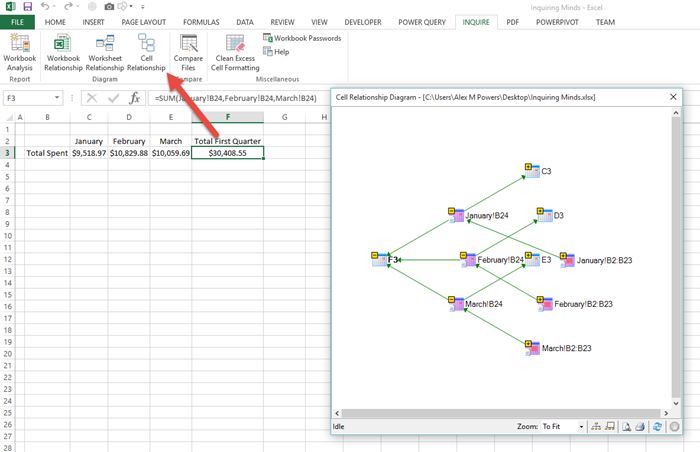
Task: Open the Zoom 'To Fit' dropdown
Action: click(581, 426)
